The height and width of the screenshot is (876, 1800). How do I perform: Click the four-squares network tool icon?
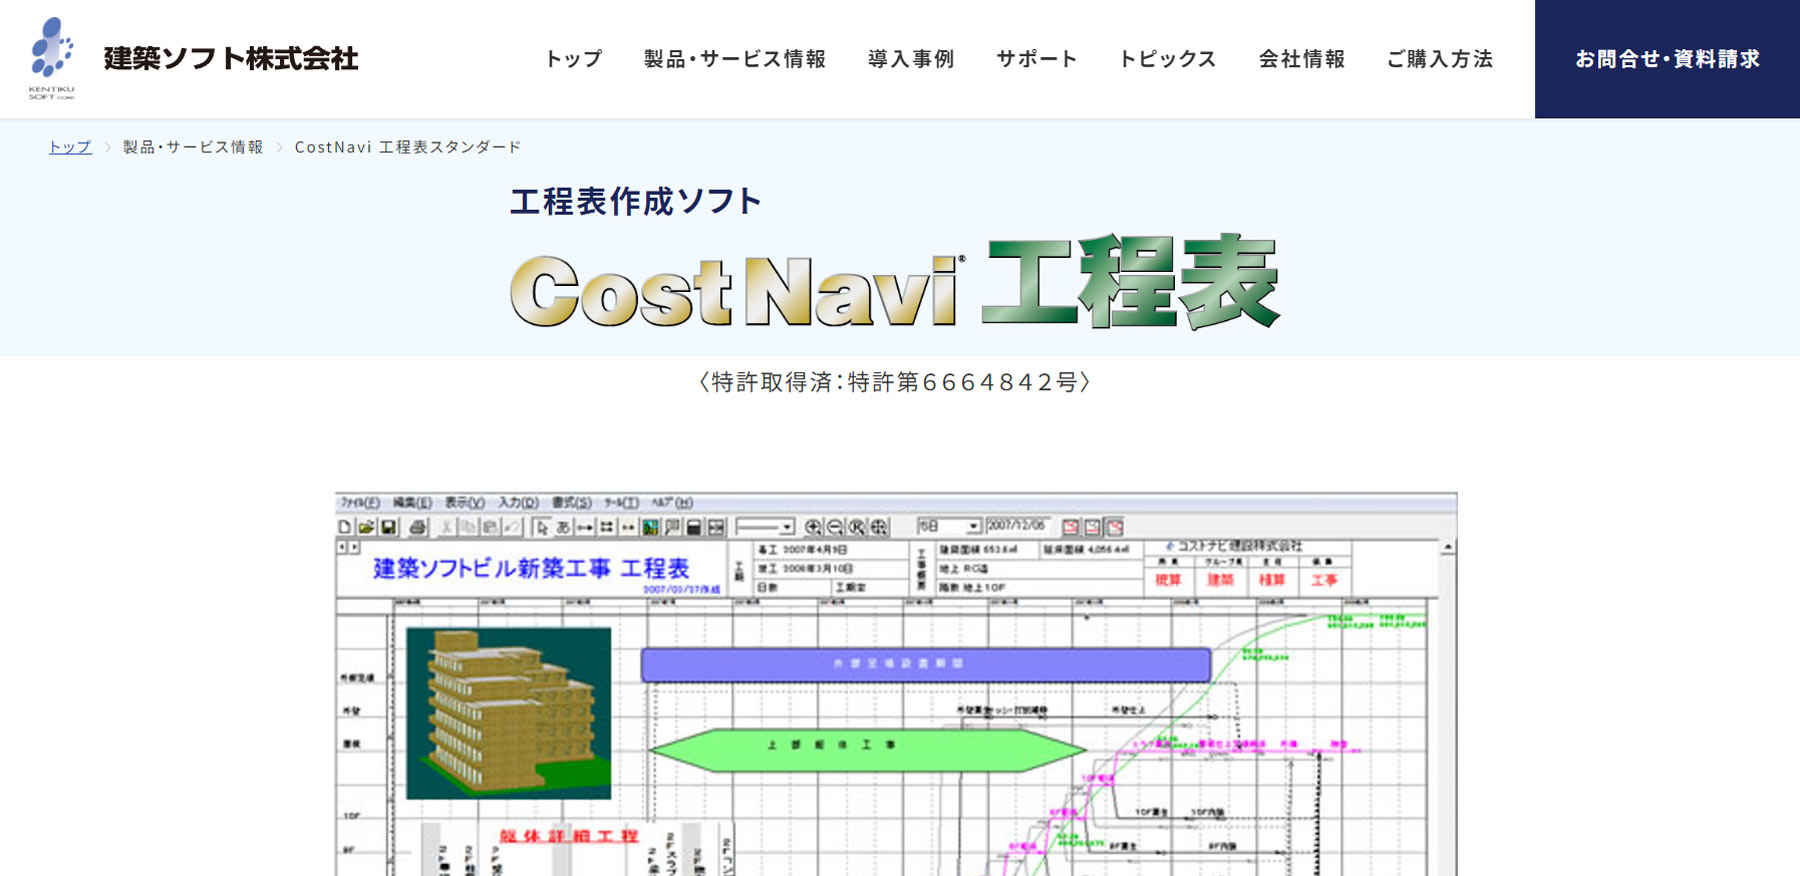tap(606, 527)
